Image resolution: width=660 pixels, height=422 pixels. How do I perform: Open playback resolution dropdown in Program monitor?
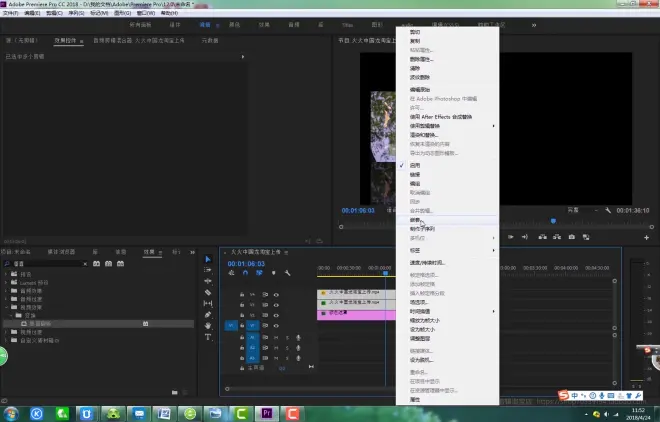[583, 210]
